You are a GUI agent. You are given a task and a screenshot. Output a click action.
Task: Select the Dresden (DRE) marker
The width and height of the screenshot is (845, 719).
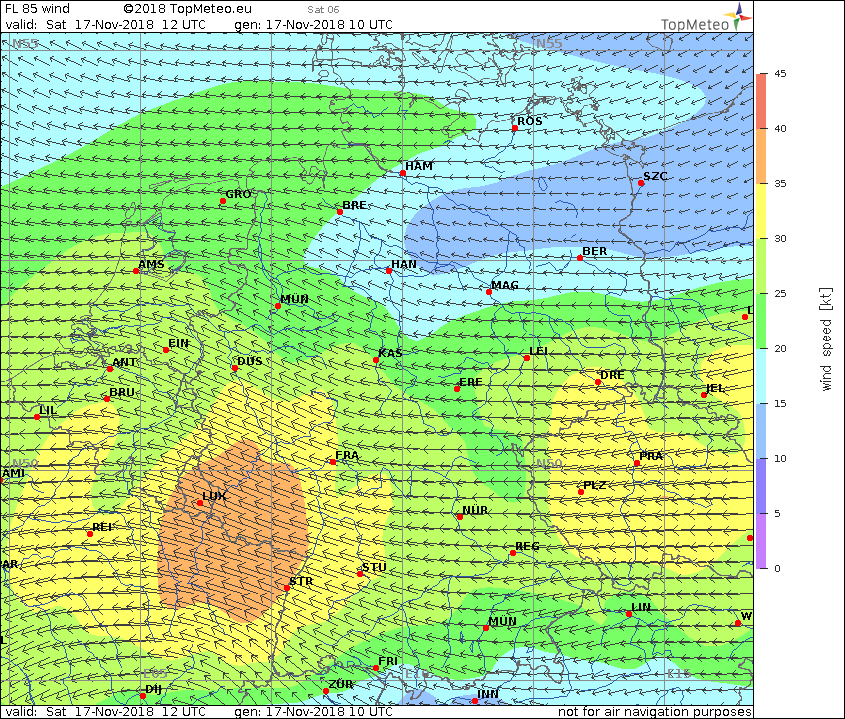[x=598, y=382]
